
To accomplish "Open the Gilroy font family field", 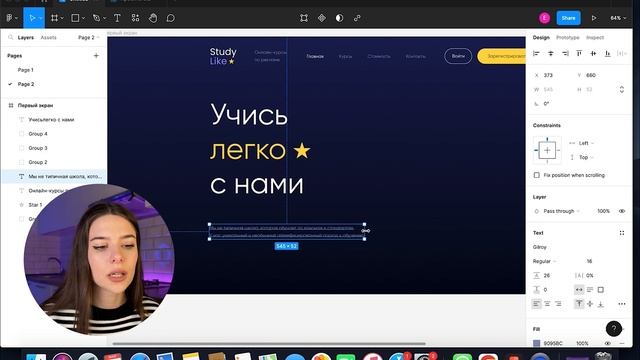I will pos(540,247).
